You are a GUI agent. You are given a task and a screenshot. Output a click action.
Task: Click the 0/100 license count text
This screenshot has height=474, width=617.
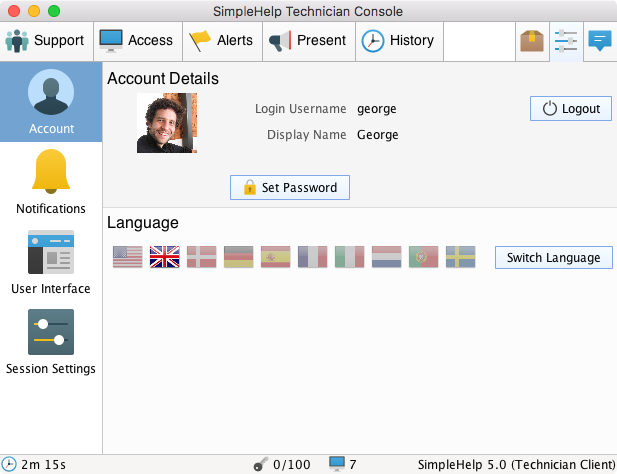coord(292,465)
